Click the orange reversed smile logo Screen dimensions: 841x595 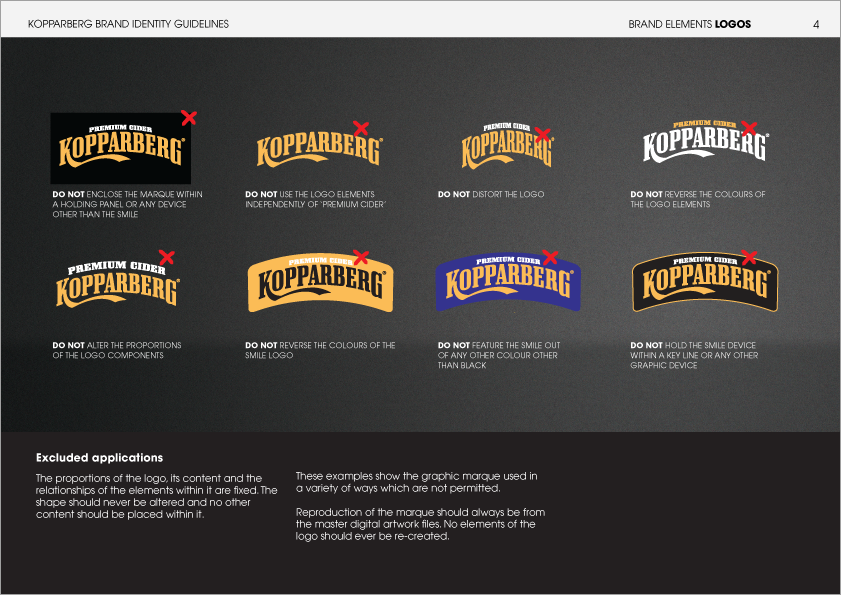320,282
